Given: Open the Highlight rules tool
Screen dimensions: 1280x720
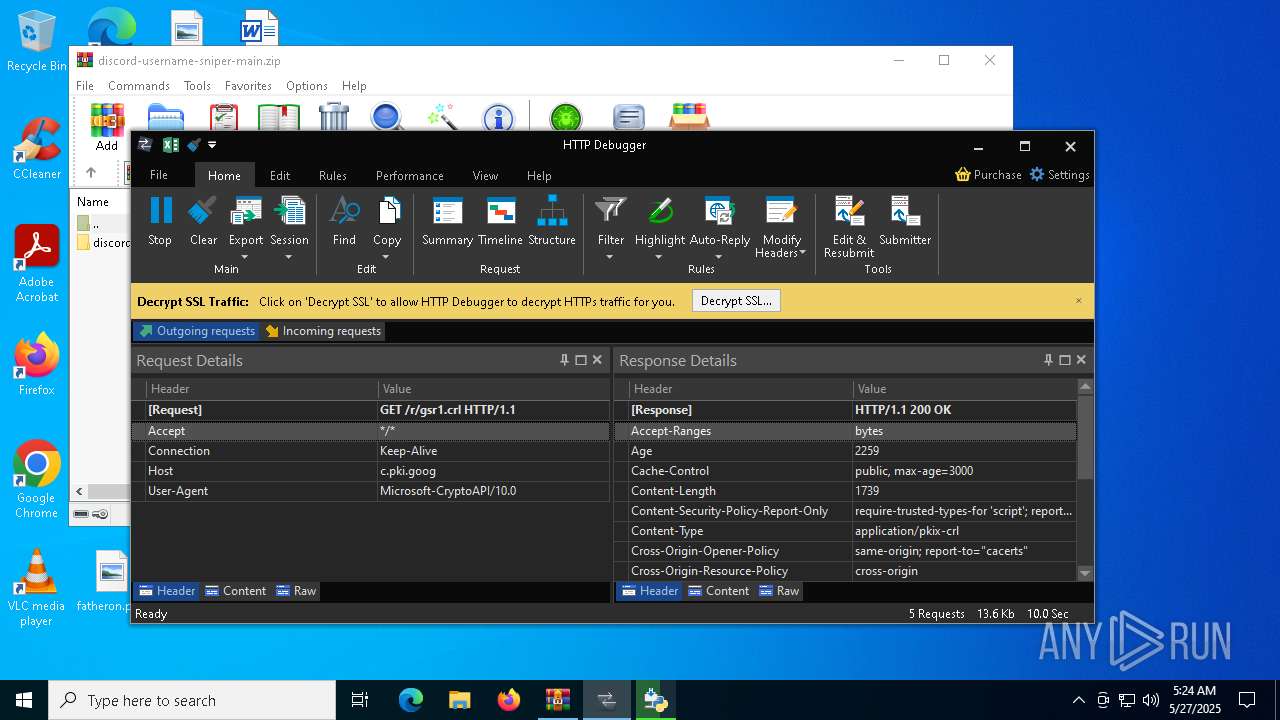Looking at the screenshot, I should 660,221.
